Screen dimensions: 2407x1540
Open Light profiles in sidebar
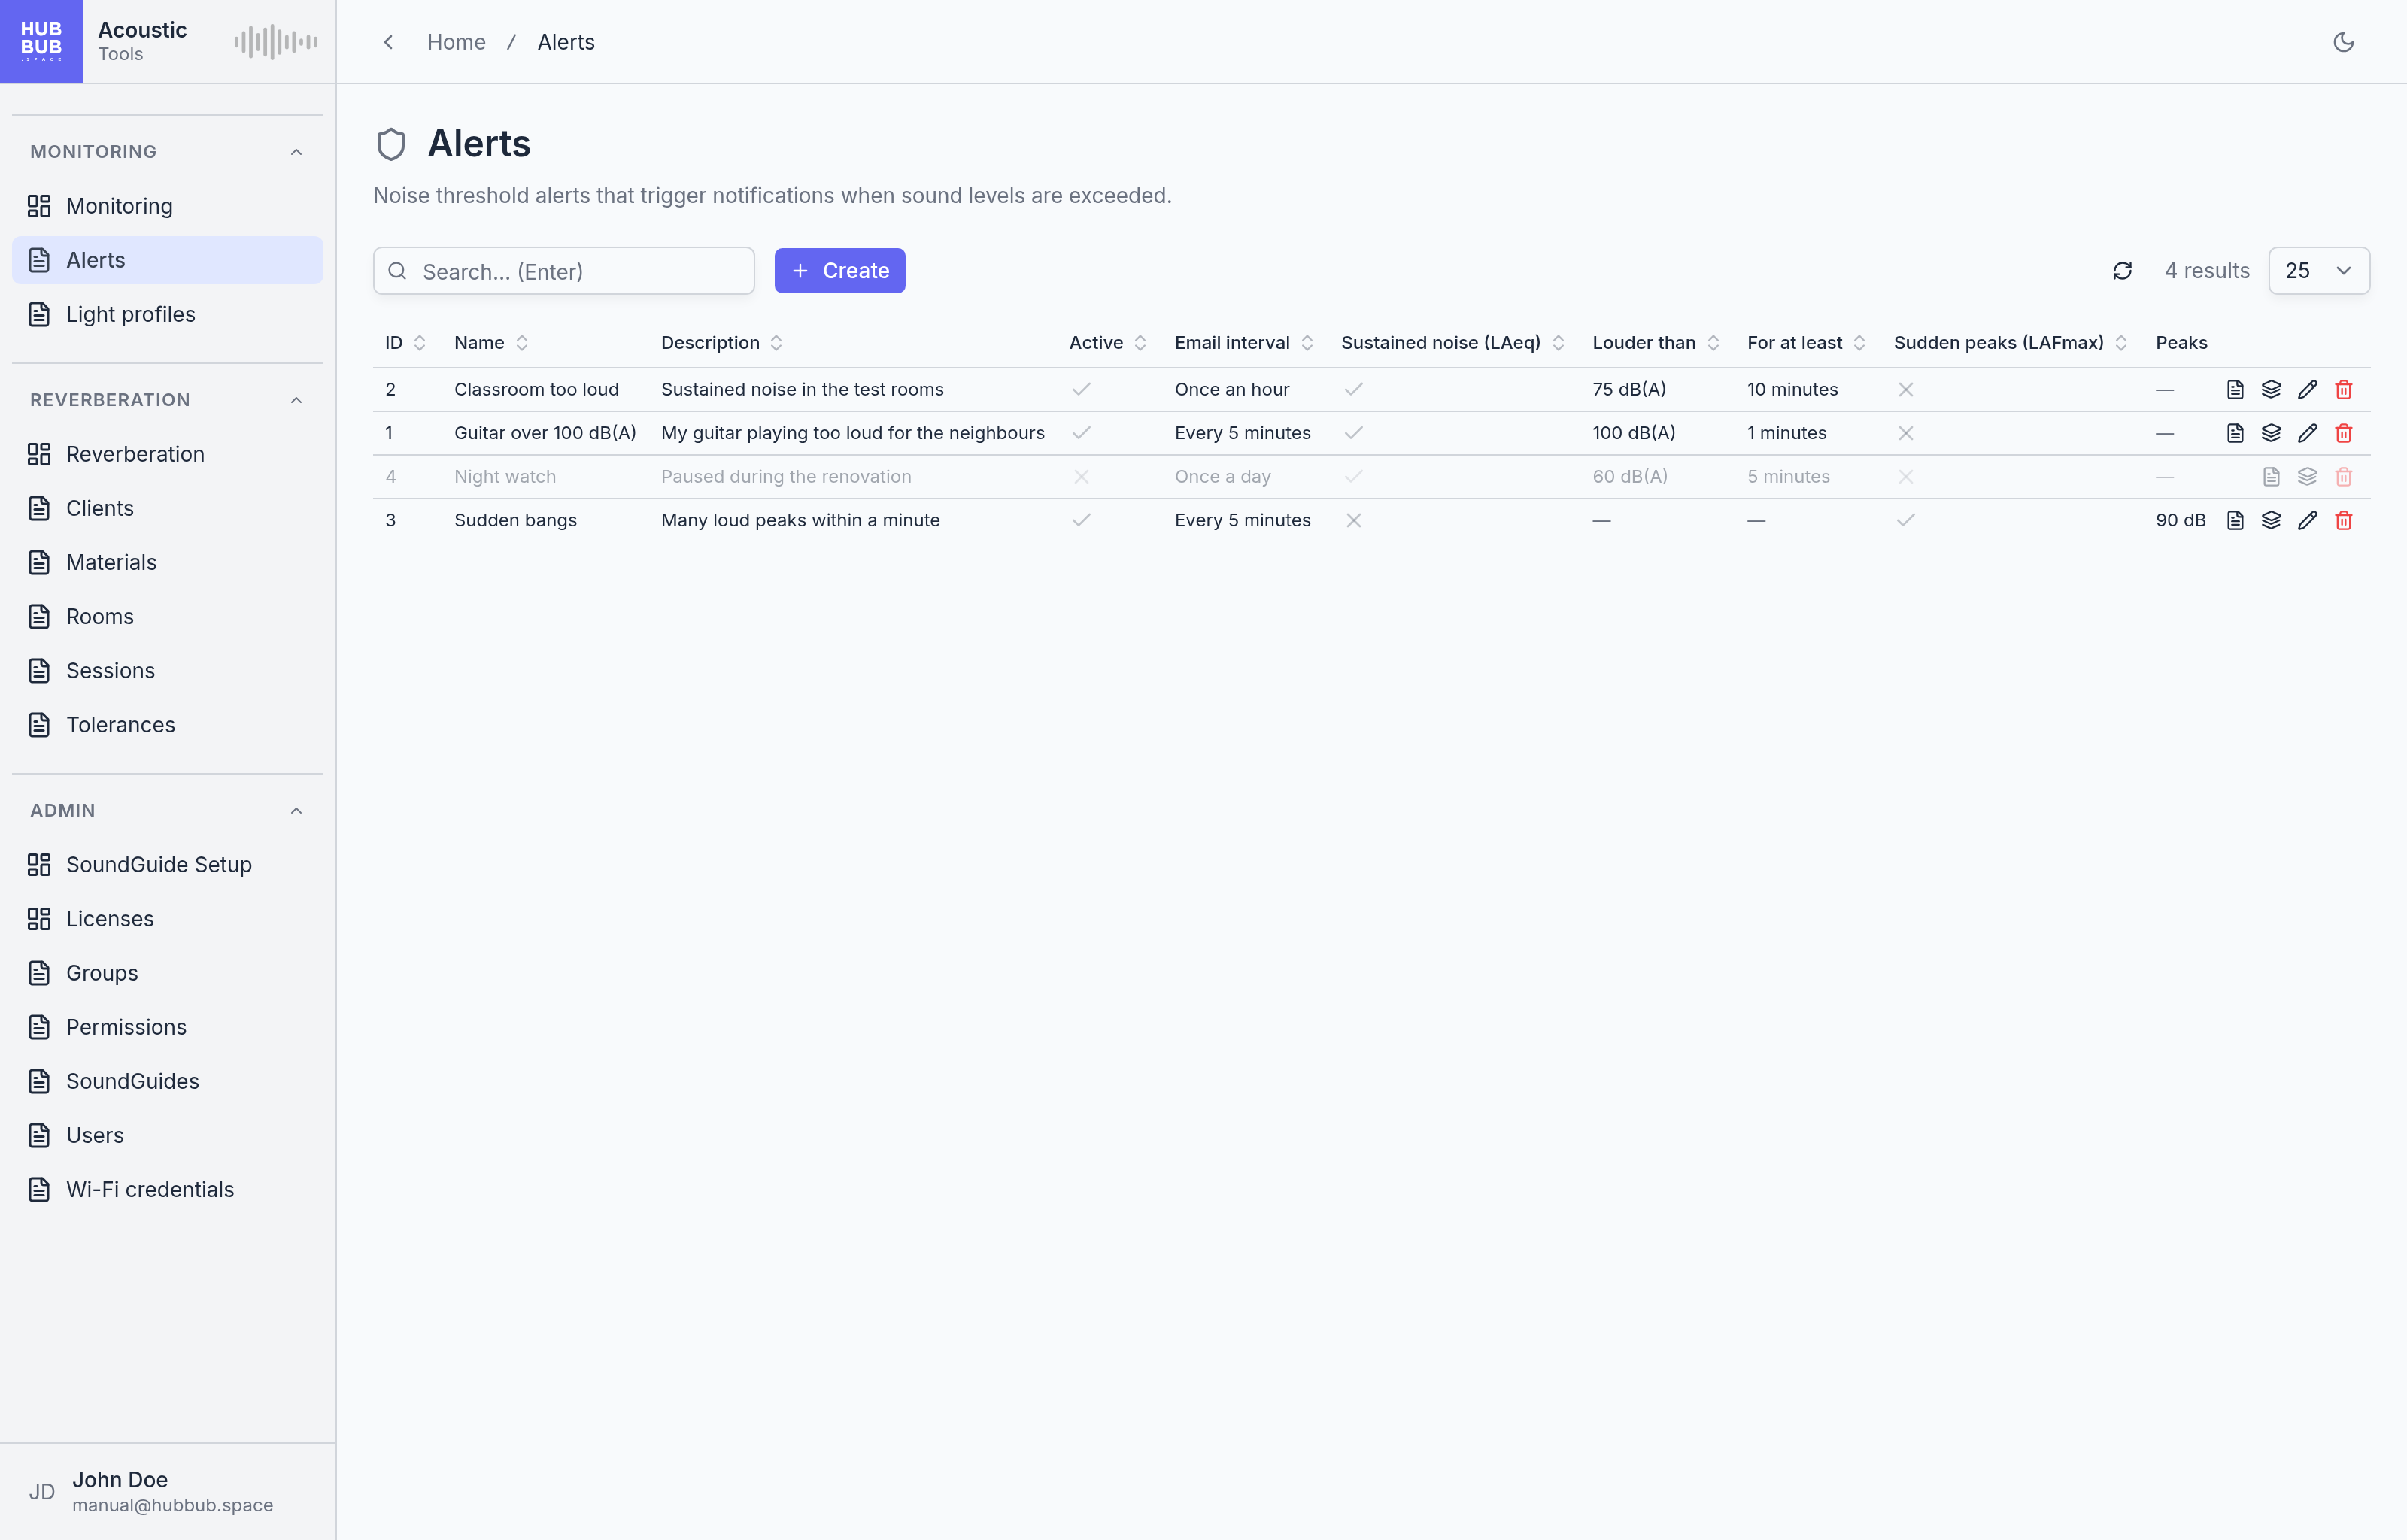click(167, 314)
